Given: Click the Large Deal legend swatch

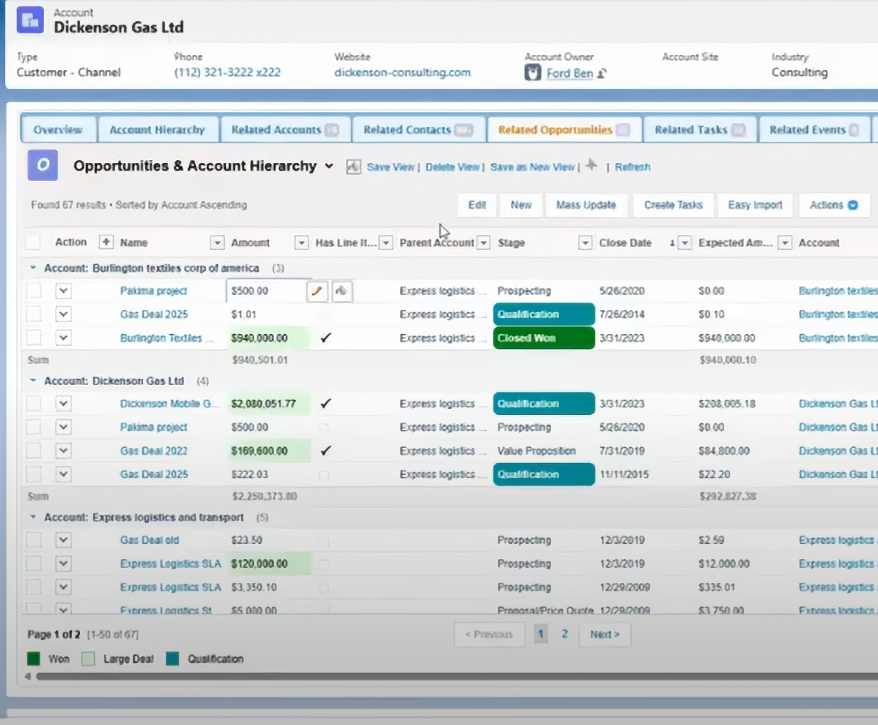Looking at the screenshot, I should coord(88,659).
